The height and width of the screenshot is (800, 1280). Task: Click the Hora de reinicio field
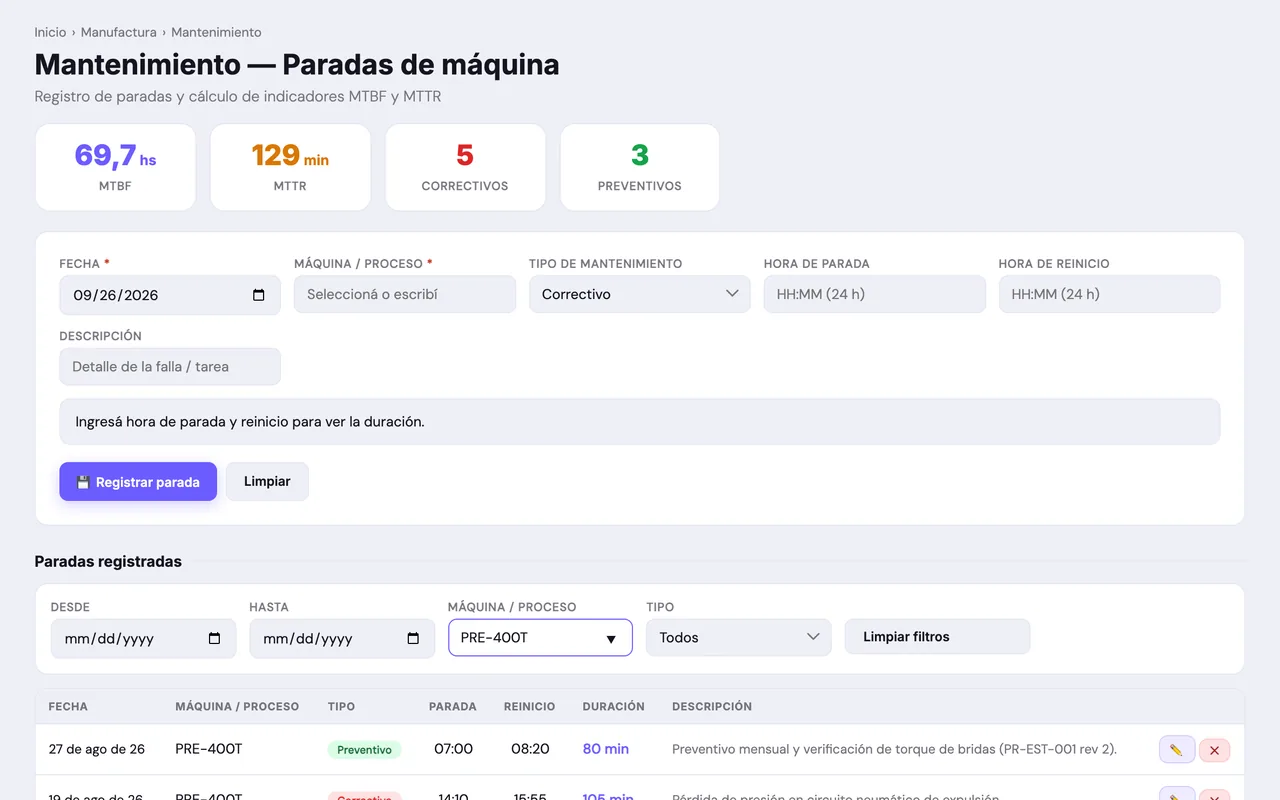(1110, 294)
